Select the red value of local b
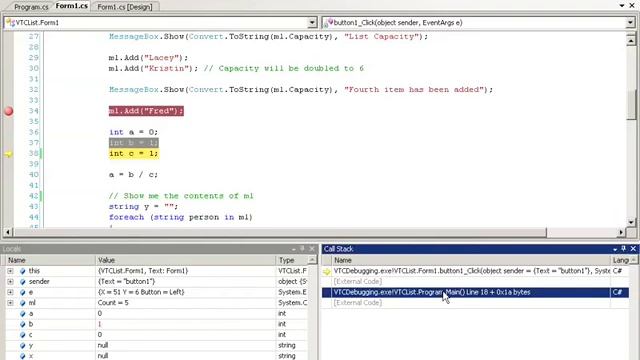Image resolution: width=640 pixels, height=360 pixels. tap(99, 324)
